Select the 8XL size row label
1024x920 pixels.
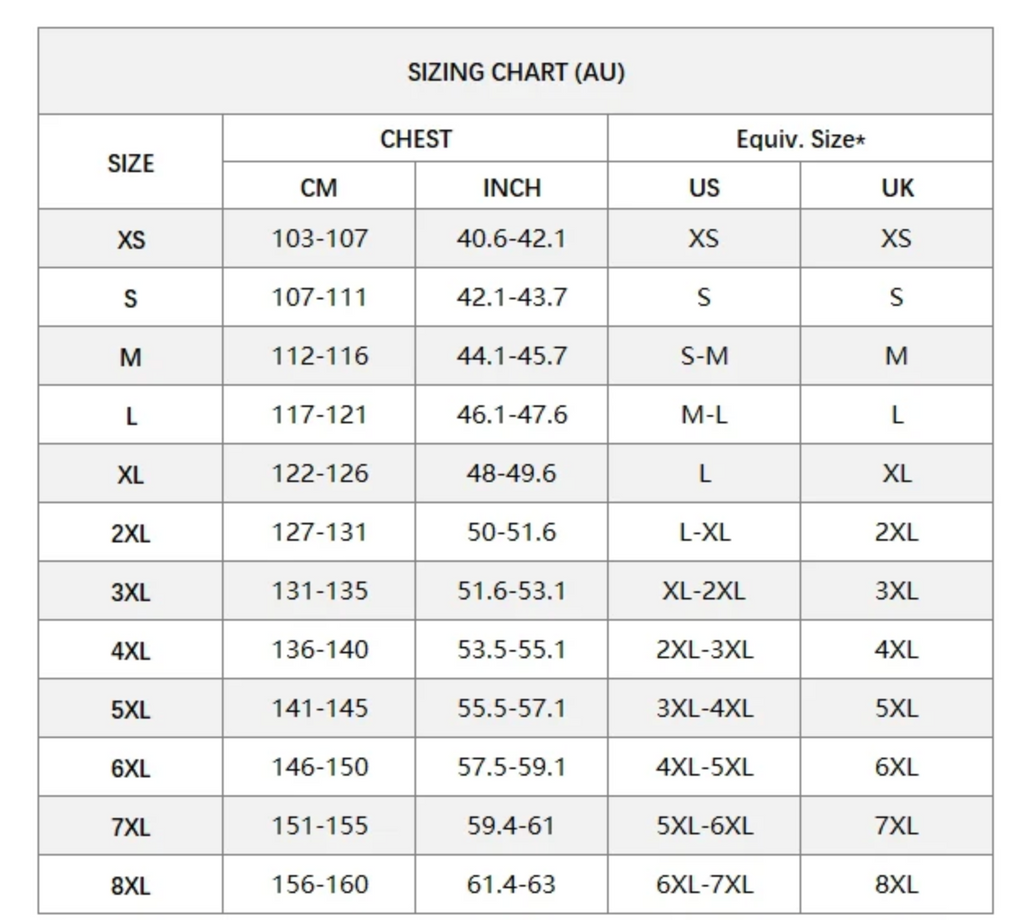tap(131, 885)
